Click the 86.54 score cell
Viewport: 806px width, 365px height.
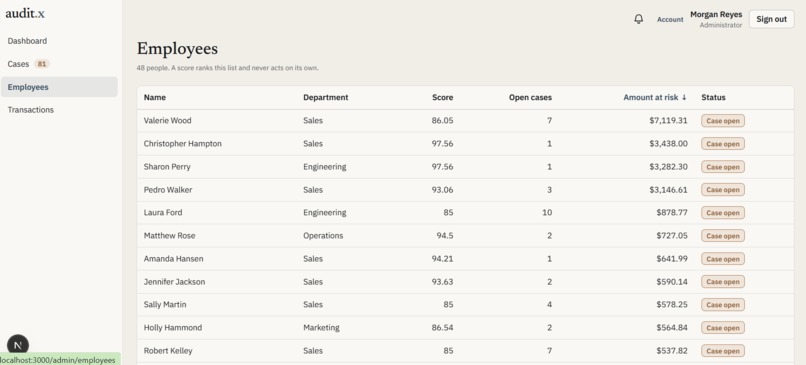(x=443, y=327)
